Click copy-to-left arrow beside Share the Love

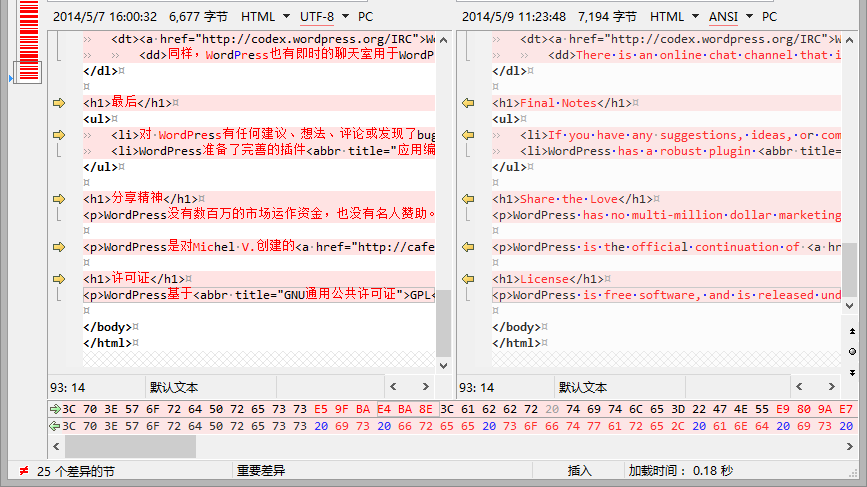point(467,199)
